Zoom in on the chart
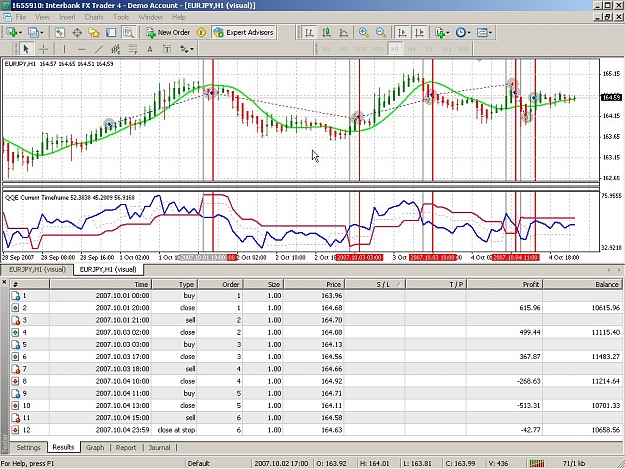Viewport: 625px width, 469px height. point(363,33)
